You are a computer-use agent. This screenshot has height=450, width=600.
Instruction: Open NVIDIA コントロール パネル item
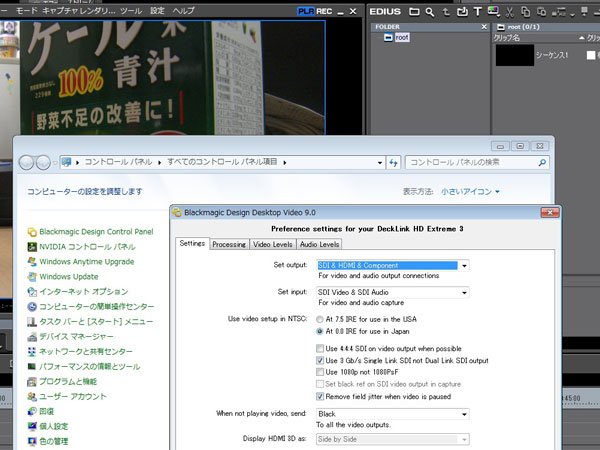82,247
